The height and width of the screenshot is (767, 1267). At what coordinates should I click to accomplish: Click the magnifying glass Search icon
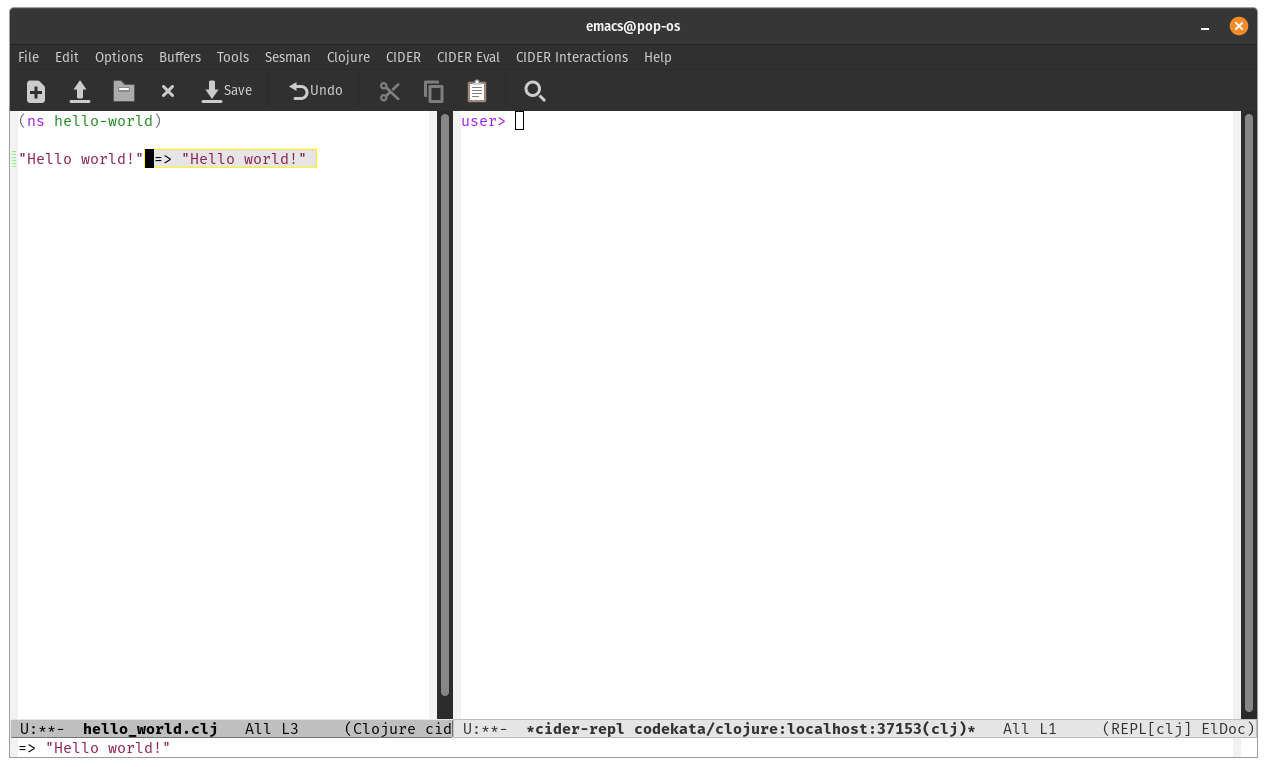pyautogui.click(x=534, y=91)
